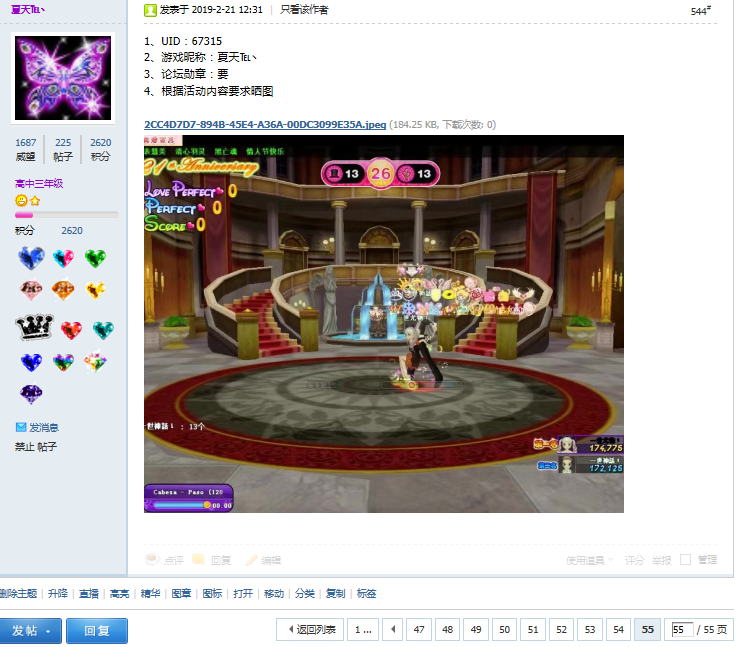
Task: Go to page 50
Action: [x=505, y=630]
